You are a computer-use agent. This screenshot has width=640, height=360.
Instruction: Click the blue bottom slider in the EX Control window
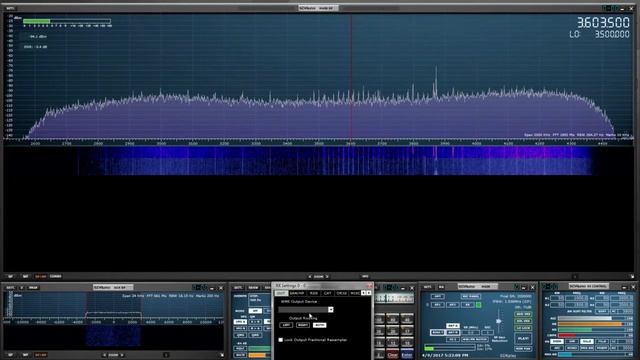pos(565,355)
